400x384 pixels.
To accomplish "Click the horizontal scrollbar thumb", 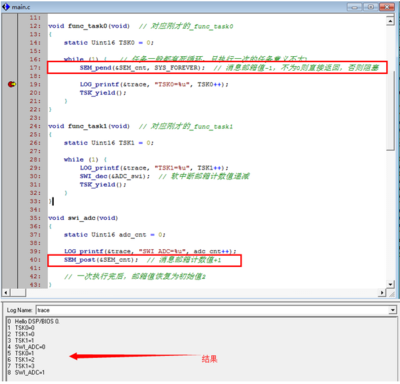I will tap(18, 293).
